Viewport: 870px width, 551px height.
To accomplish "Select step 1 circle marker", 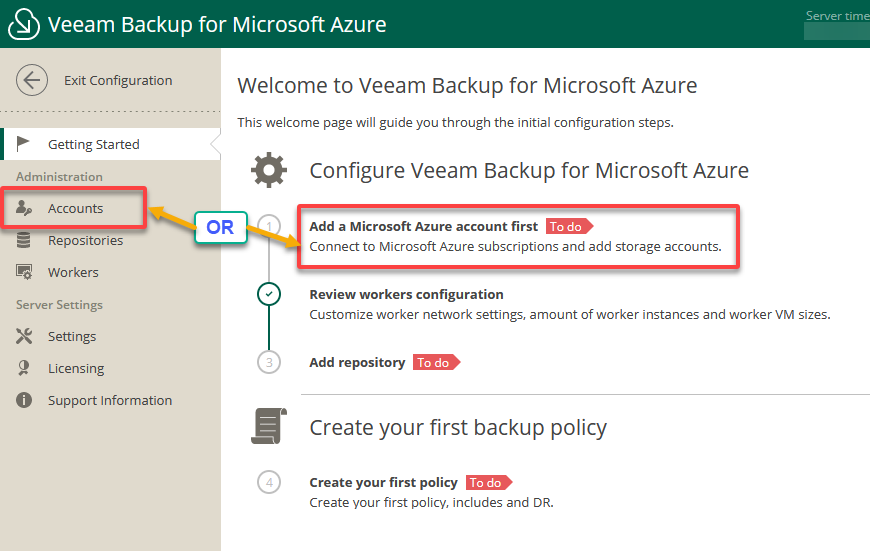I will pyautogui.click(x=269, y=226).
